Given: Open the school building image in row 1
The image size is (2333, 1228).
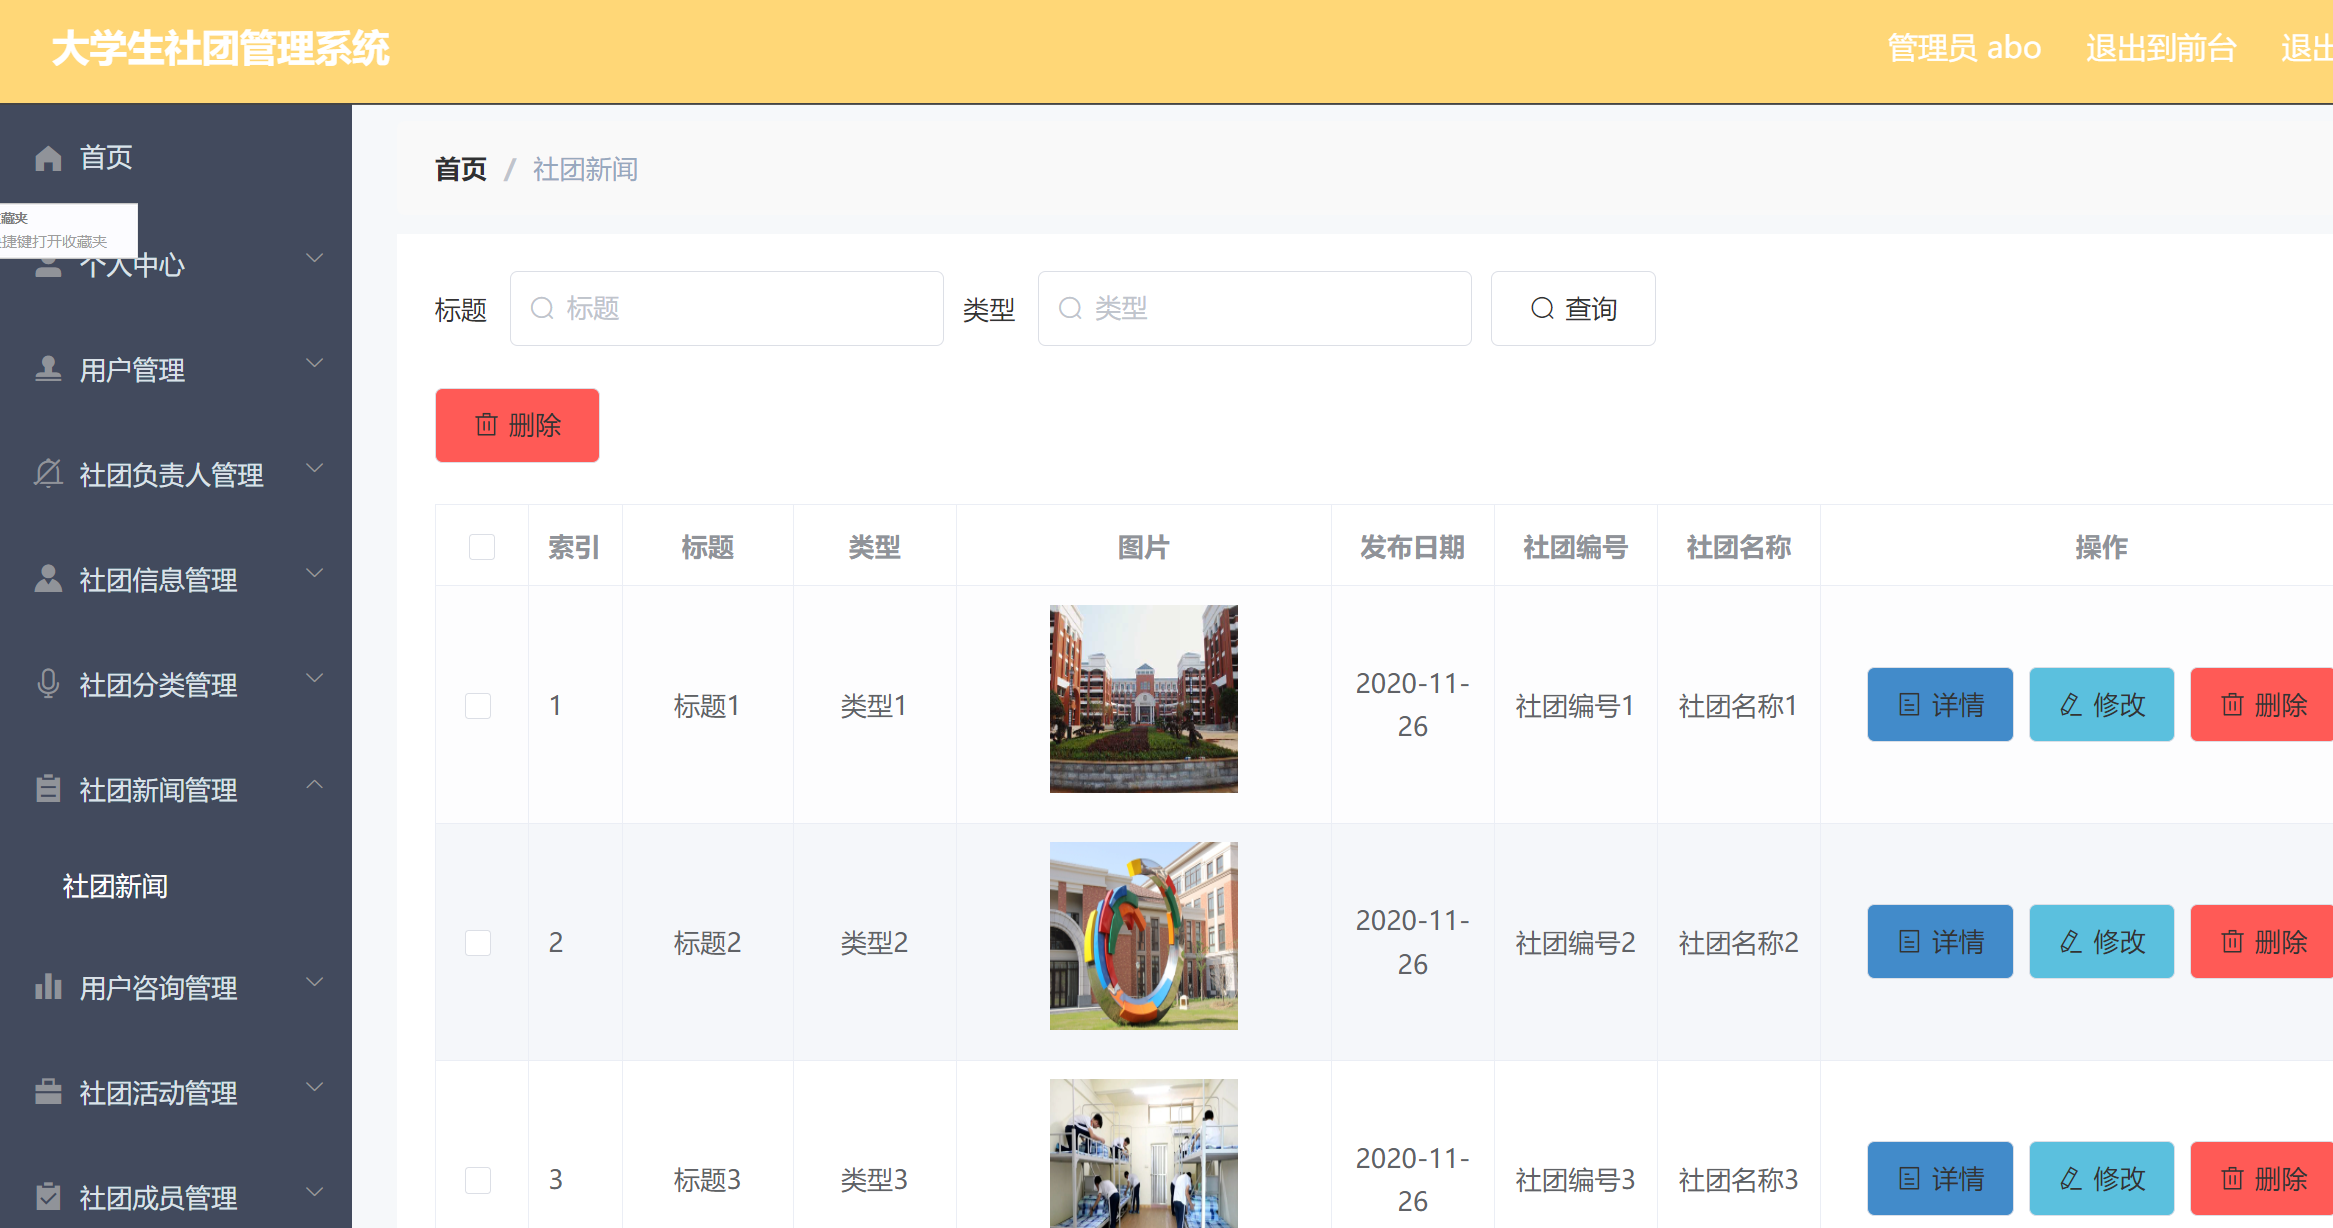Looking at the screenshot, I should point(1144,699).
